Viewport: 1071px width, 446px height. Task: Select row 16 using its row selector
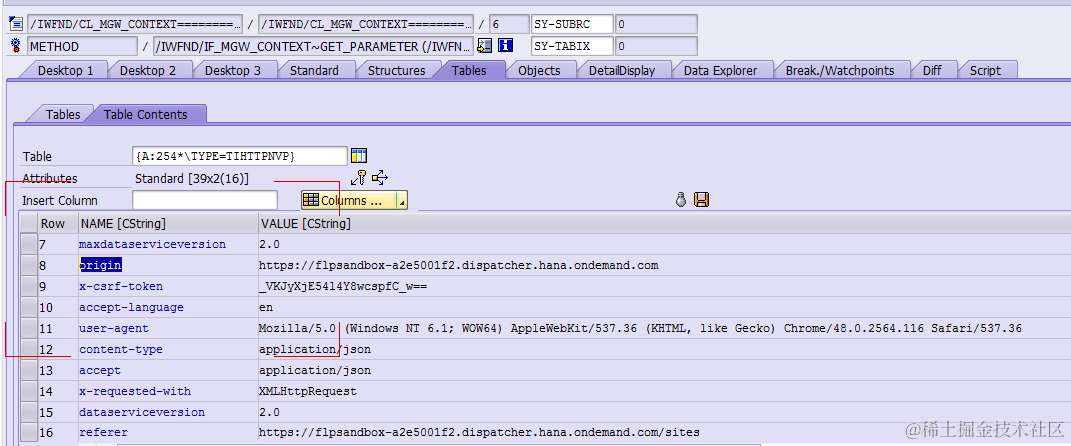click(x=28, y=432)
